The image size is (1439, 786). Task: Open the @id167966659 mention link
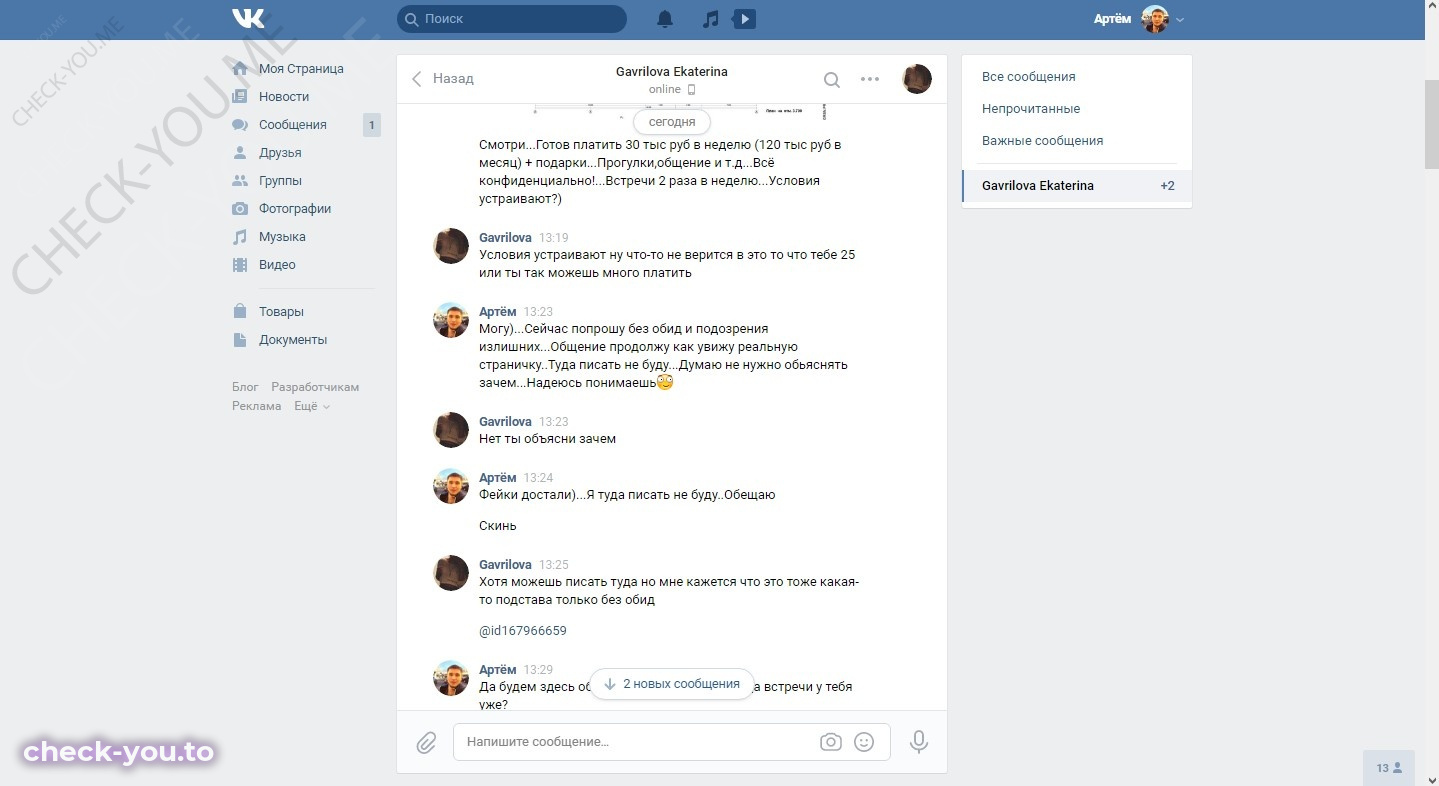pos(523,631)
